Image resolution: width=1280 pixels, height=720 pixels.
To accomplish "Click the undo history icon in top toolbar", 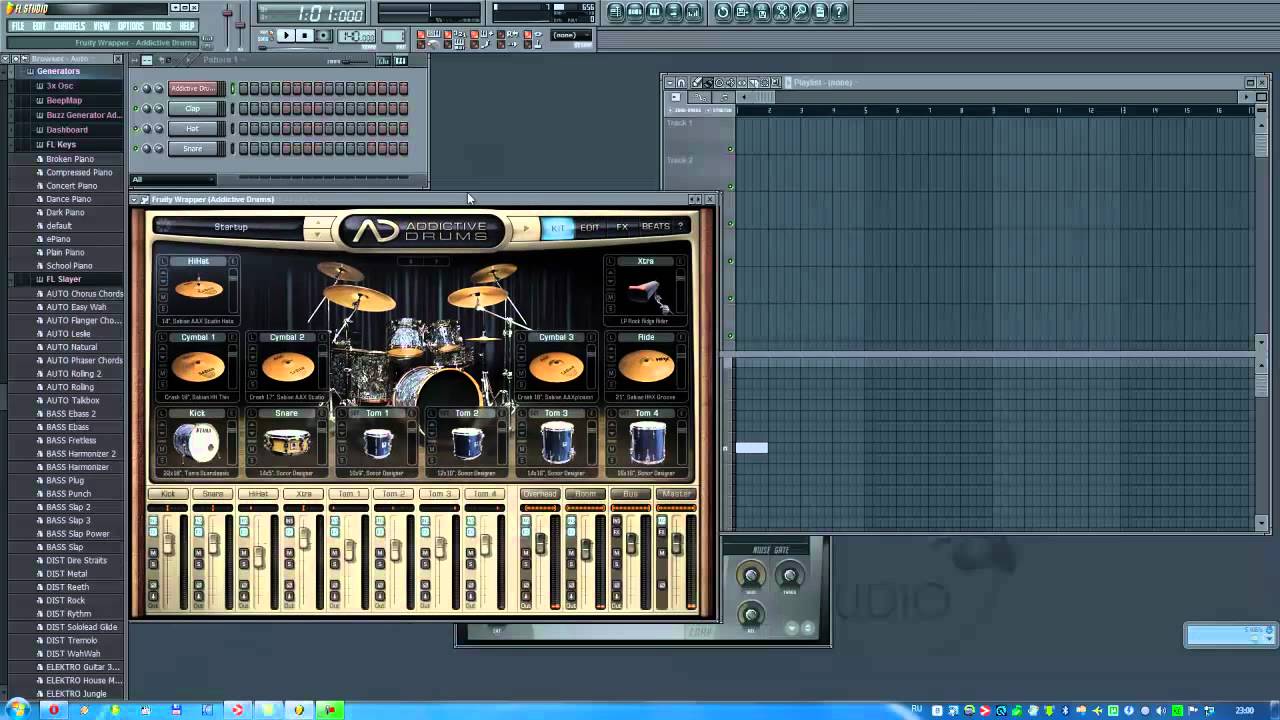I will point(723,12).
